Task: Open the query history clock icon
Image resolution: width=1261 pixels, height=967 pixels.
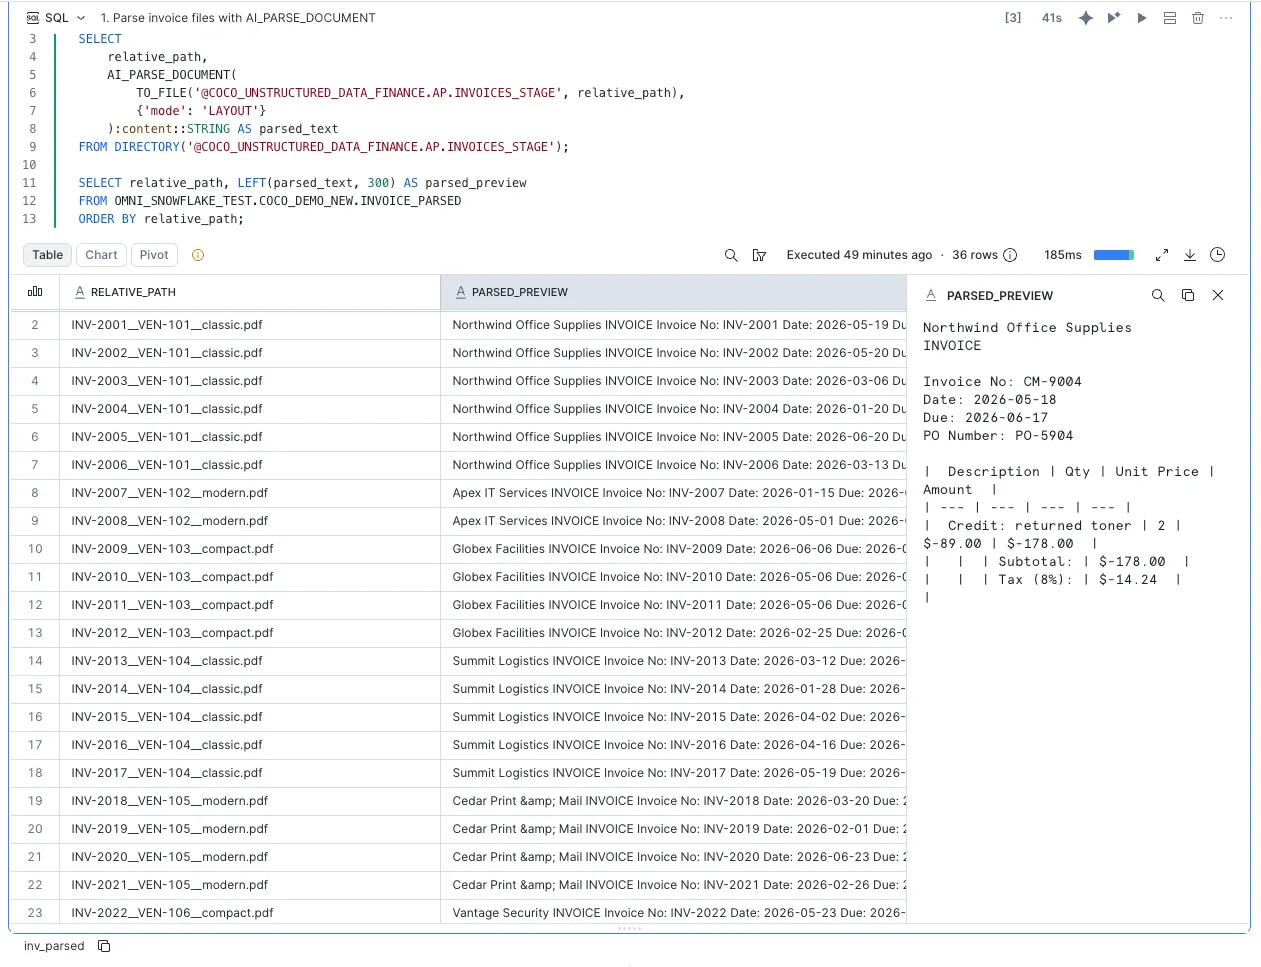Action: [x=1218, y=255]
